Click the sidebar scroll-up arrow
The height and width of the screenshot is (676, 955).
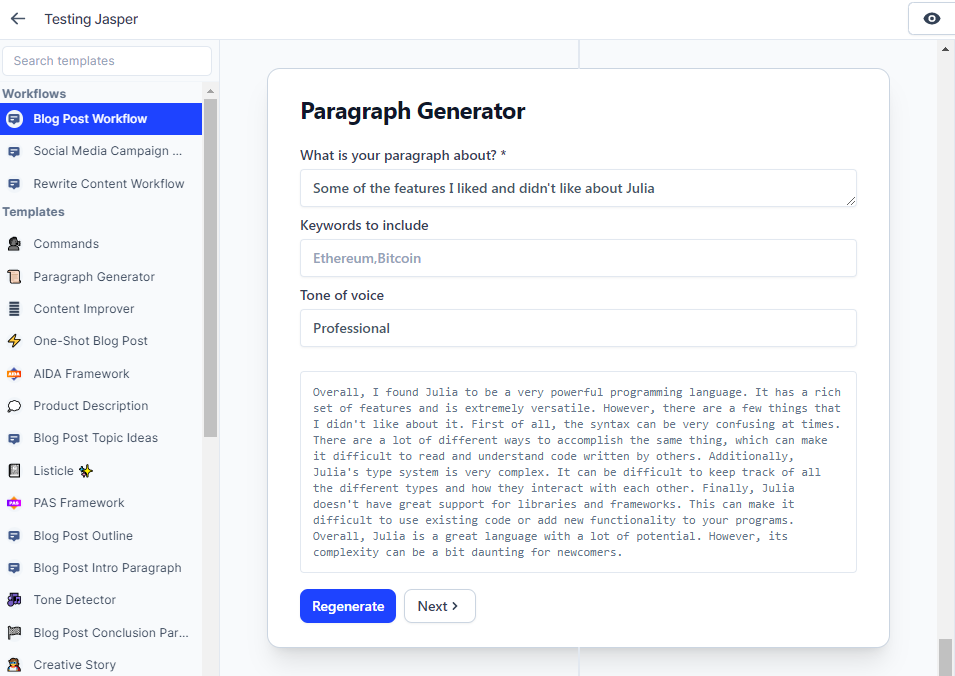(210, 91)
